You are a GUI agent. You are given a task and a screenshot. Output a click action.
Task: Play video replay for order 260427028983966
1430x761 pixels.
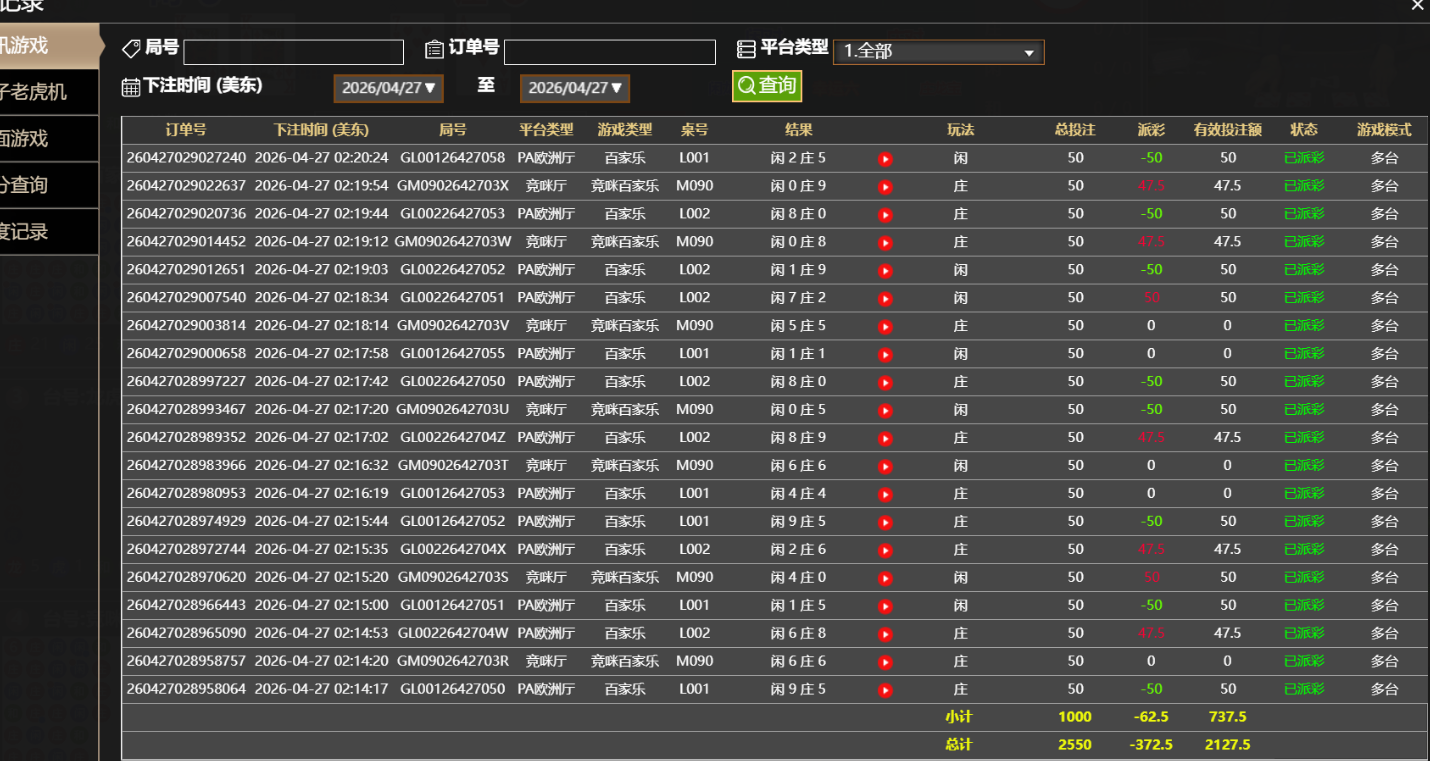coord(885,467)
